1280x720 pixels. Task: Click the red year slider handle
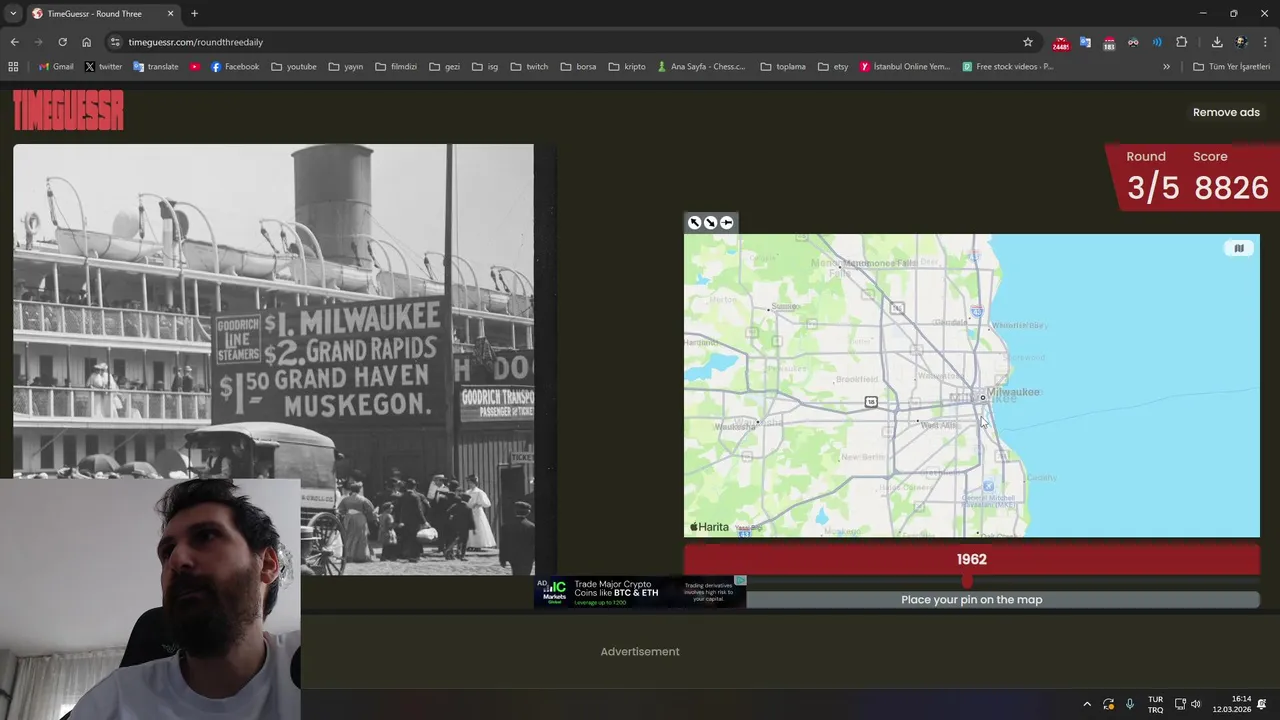(x=967, y=580)
